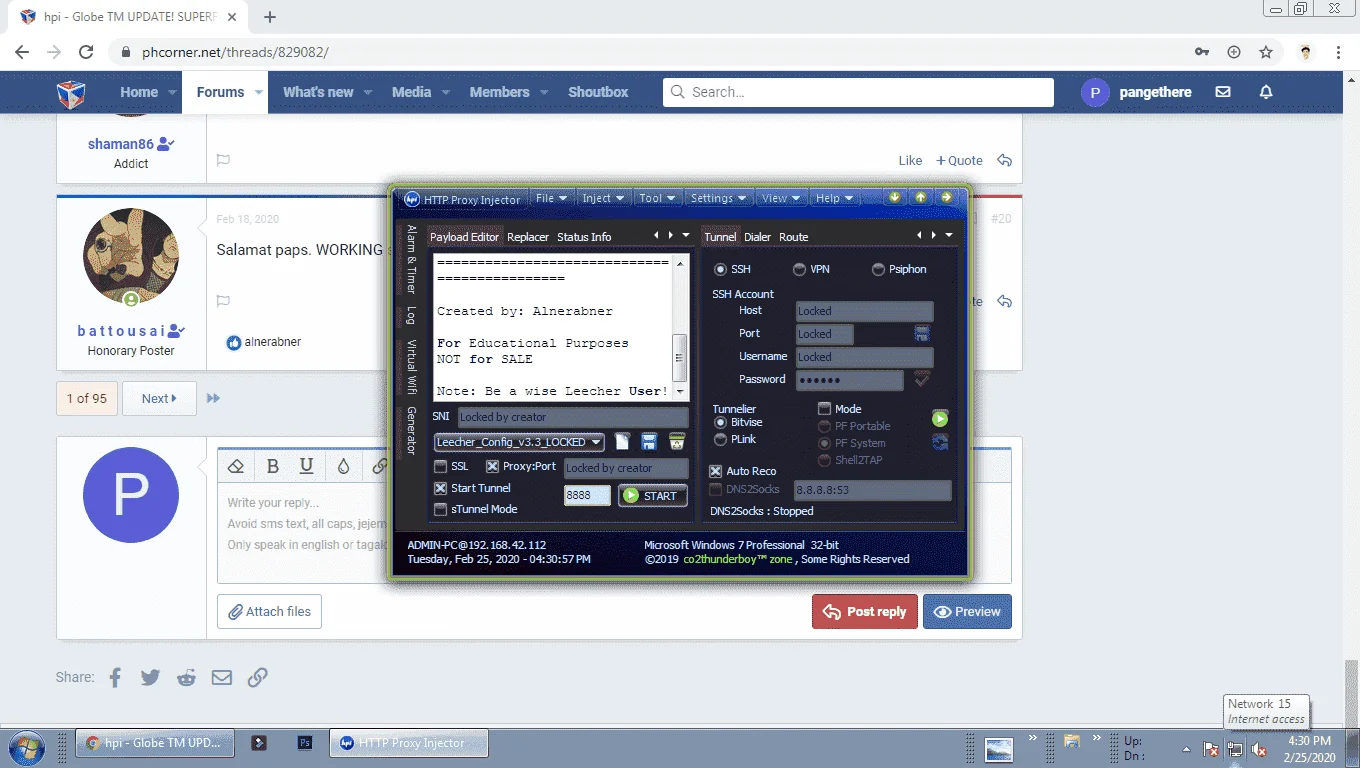Click the network tray icon

pos(1235,748)
